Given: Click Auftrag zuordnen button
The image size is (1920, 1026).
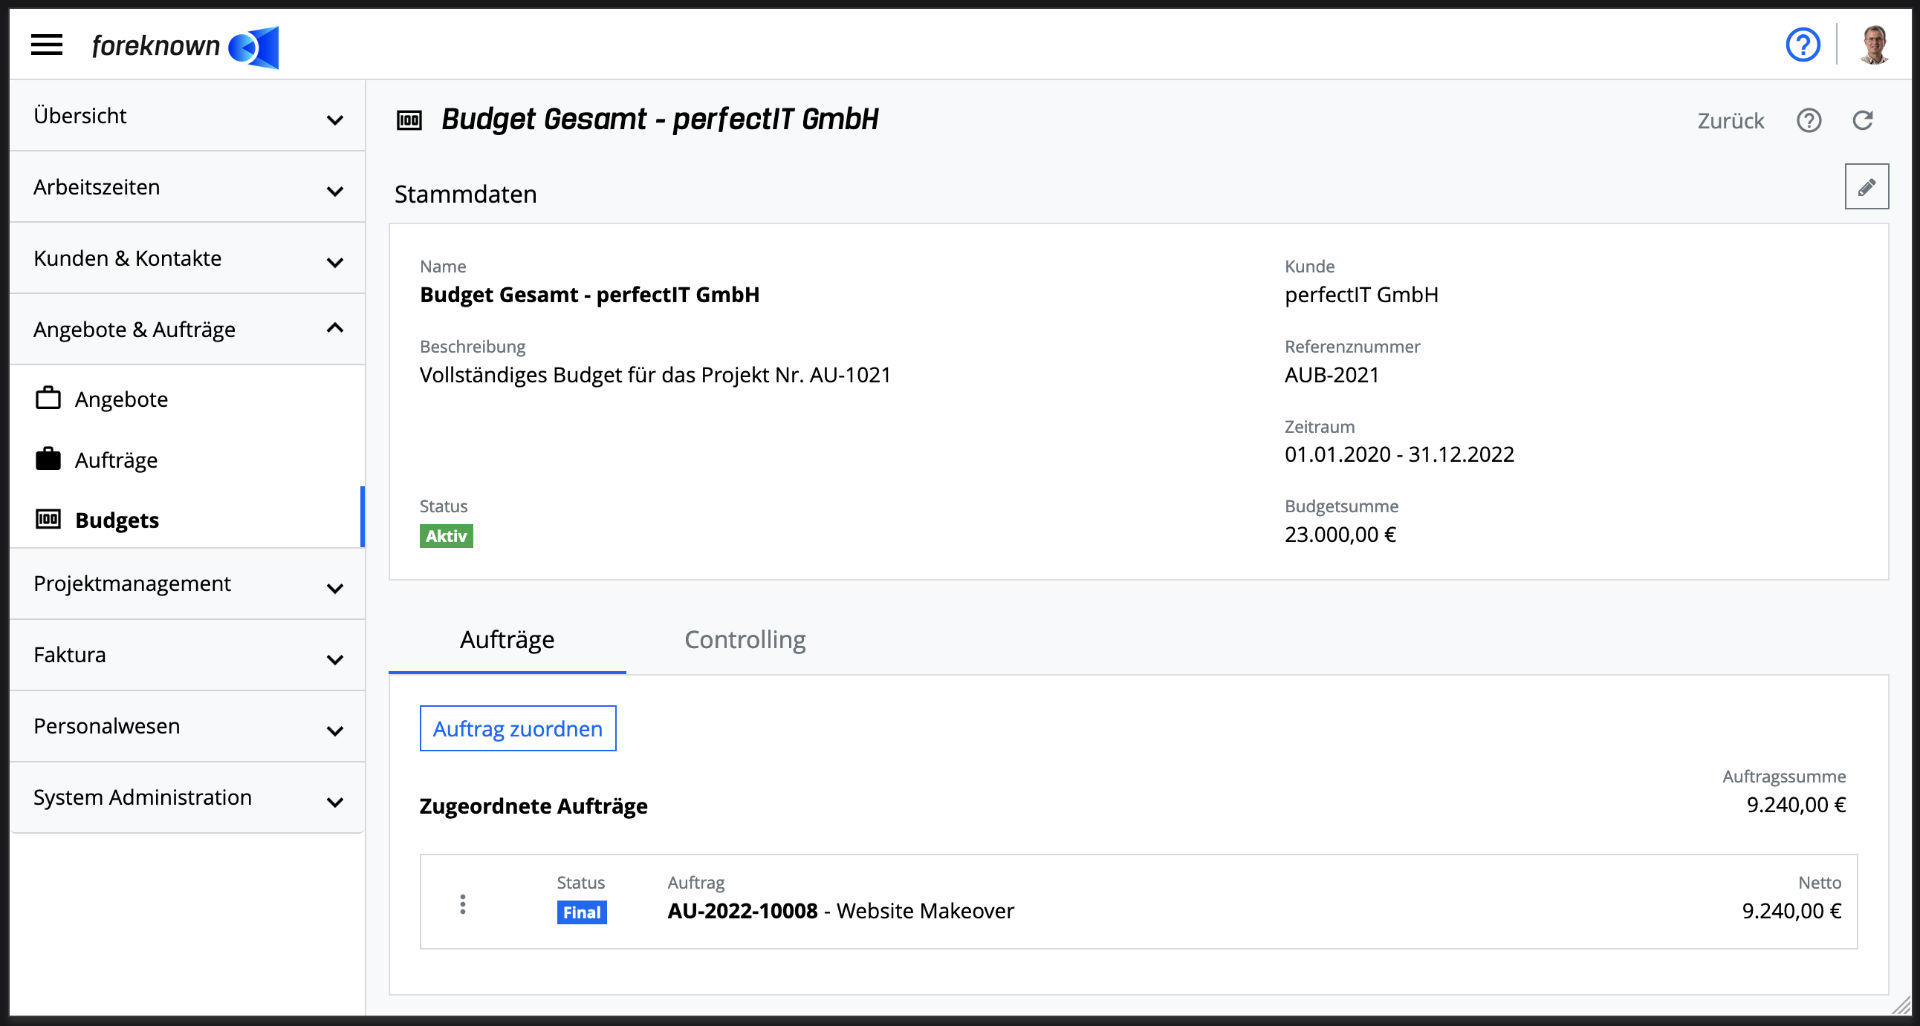Looking at the screenshot, I should (518, 729).
